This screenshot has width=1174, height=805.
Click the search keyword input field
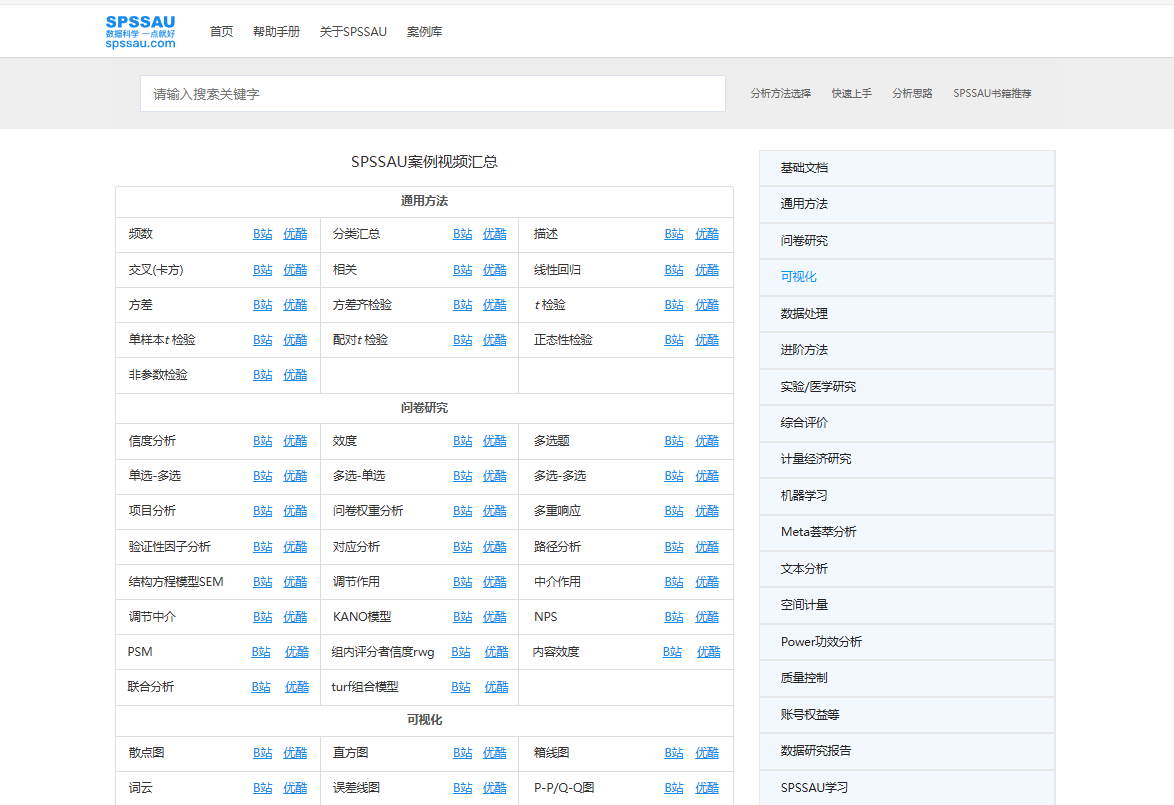click(432, 94)
